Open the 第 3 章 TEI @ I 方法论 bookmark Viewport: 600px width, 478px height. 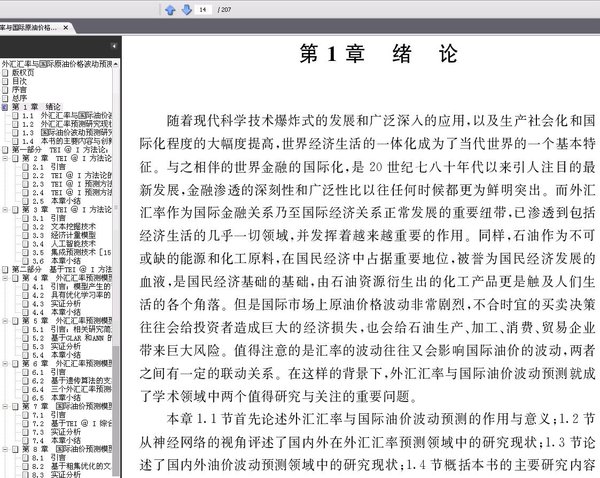(67, 209)
